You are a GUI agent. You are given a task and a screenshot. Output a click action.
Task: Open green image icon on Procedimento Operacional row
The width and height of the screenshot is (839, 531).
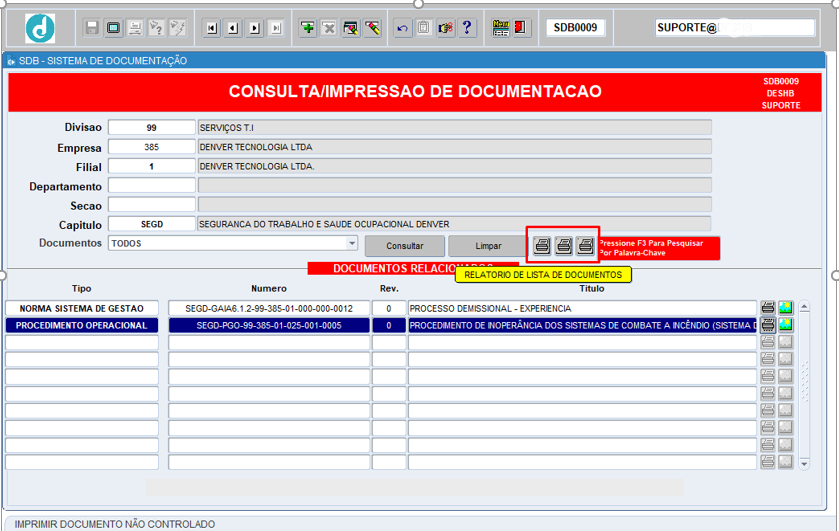coord(786,325)
